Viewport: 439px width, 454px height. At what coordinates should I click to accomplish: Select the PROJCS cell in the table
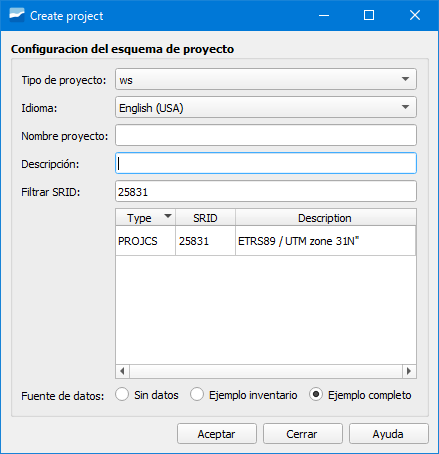click(x=145, y=241)
